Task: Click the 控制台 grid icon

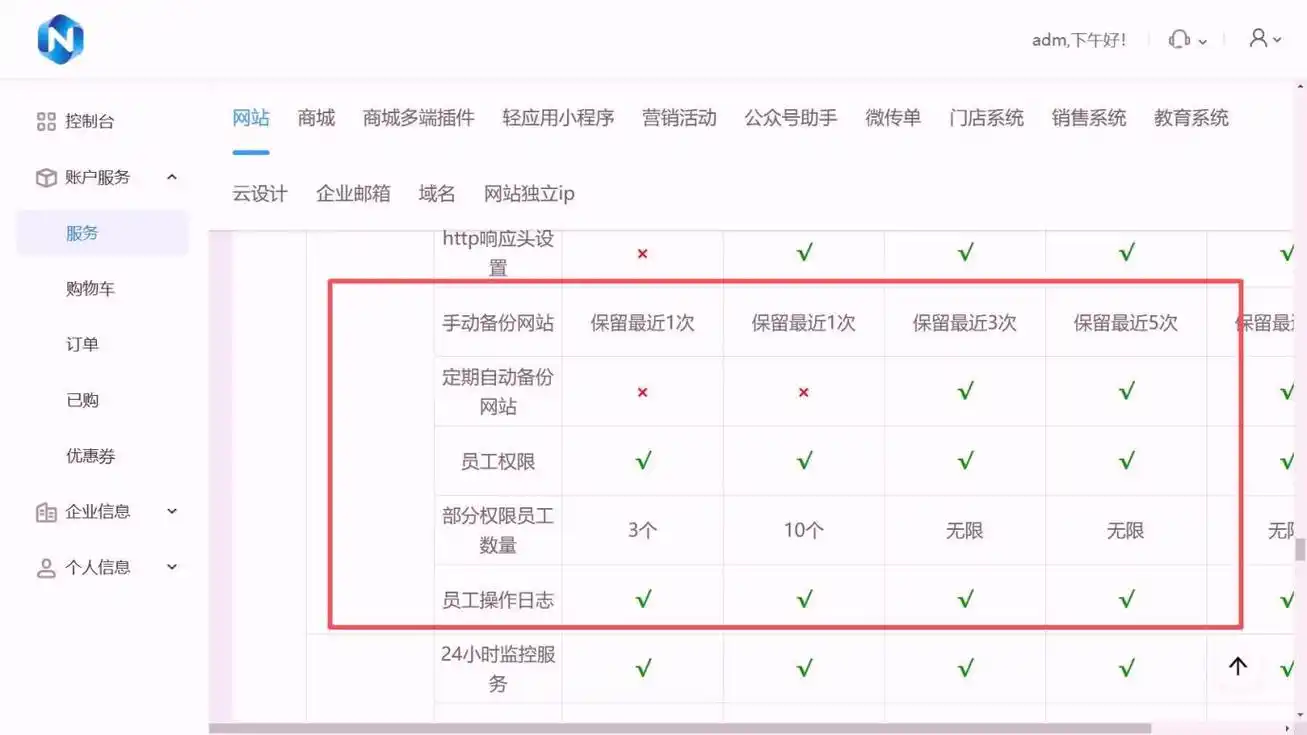Action: point(46,121)
